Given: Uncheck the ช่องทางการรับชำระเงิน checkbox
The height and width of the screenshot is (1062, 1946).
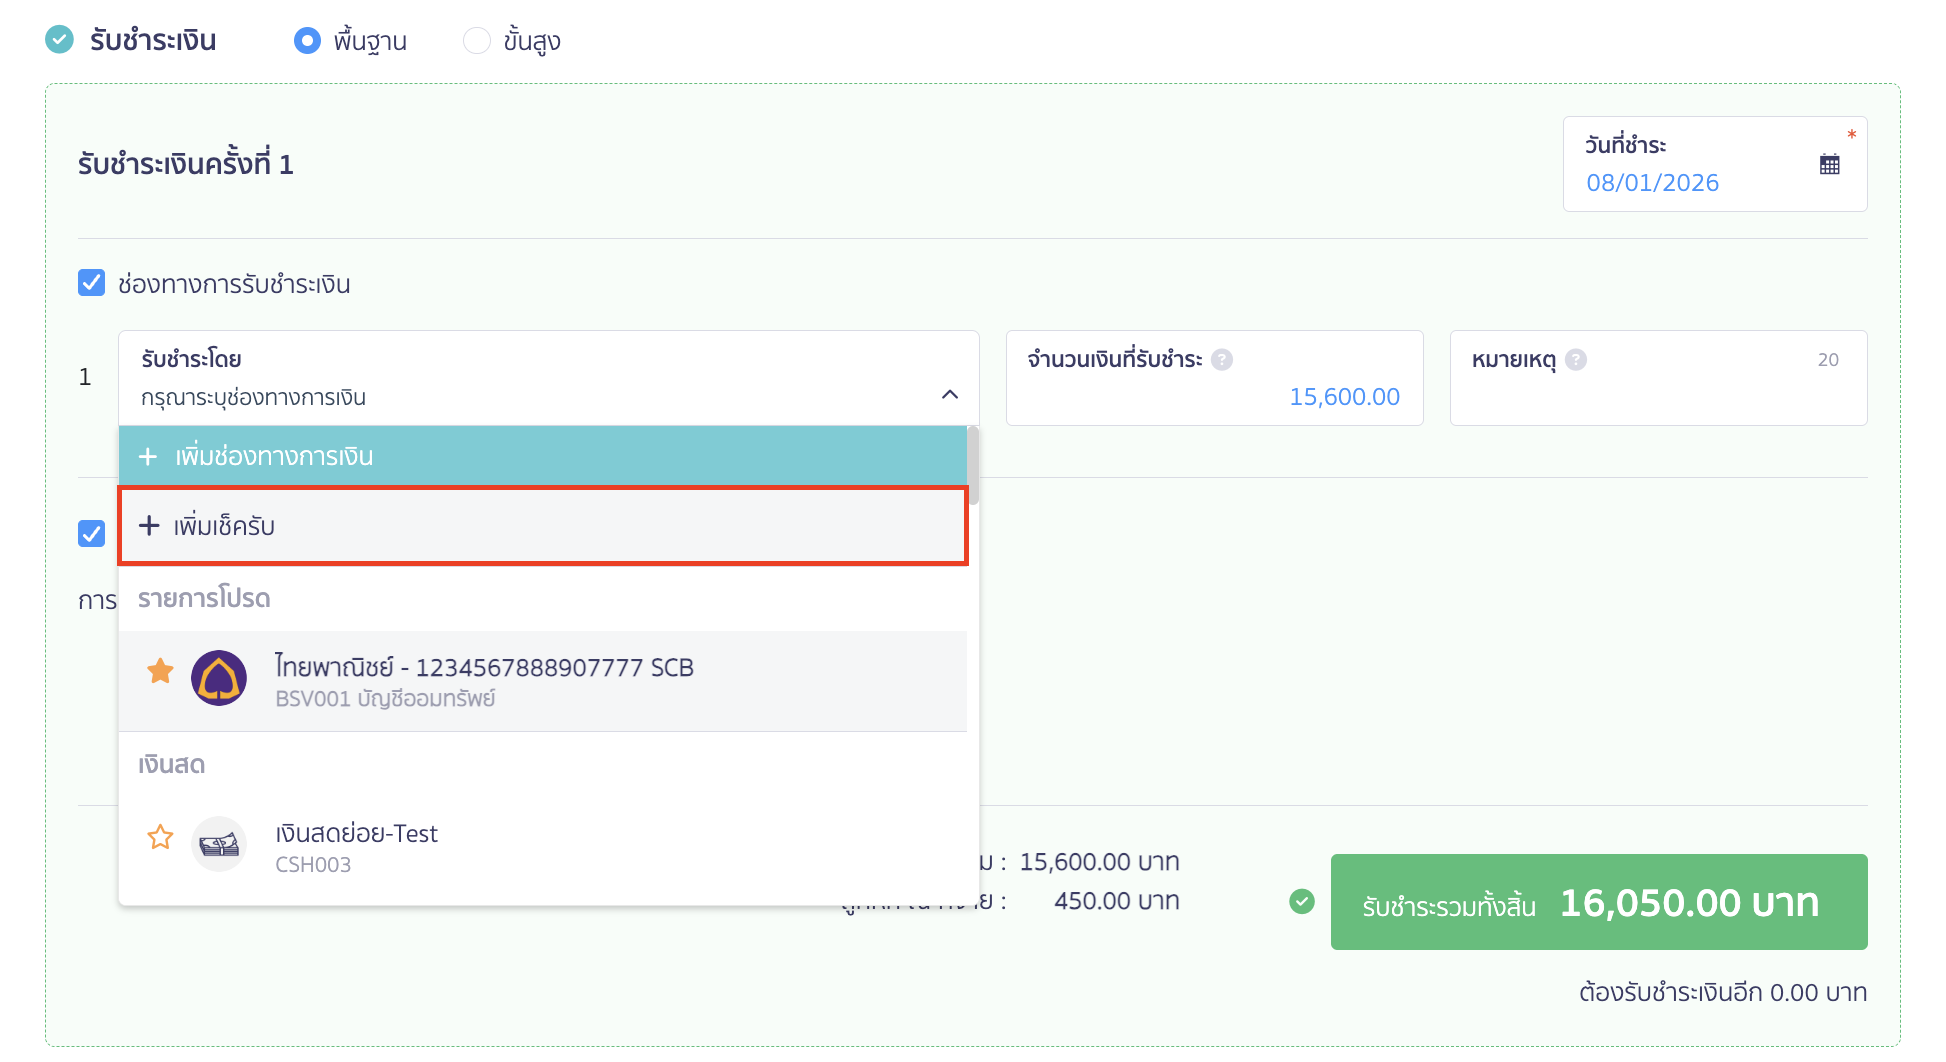Looking at the screenshot, I should (x=92, y=283).
